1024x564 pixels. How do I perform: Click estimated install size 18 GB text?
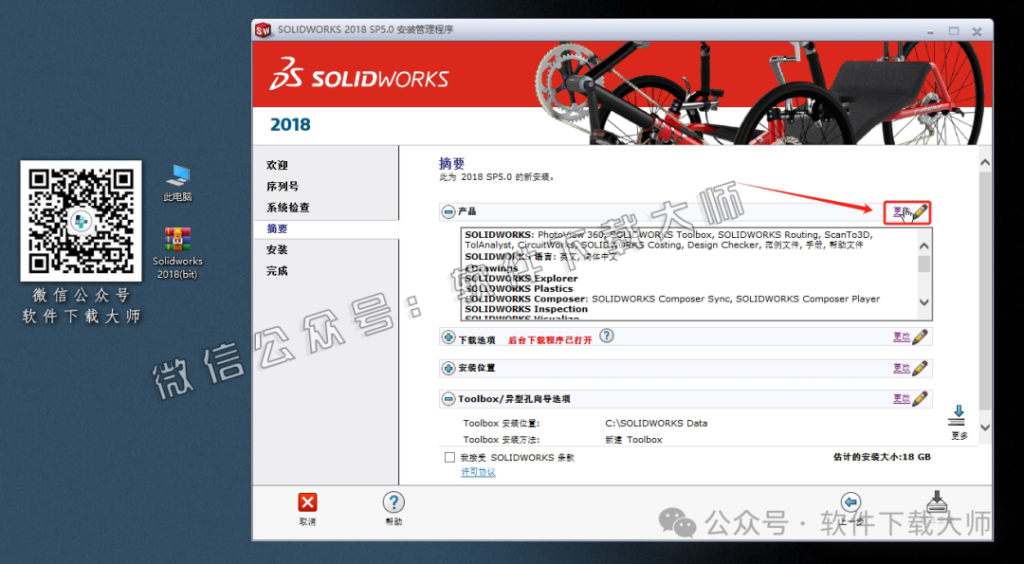click(882, 457)
